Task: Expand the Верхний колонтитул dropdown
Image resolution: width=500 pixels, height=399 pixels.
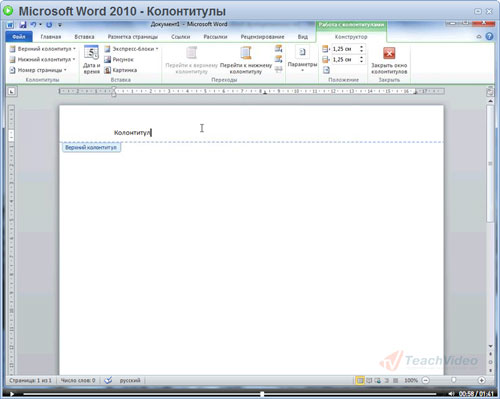Action: pyautogui.click(x=43, y=49)
